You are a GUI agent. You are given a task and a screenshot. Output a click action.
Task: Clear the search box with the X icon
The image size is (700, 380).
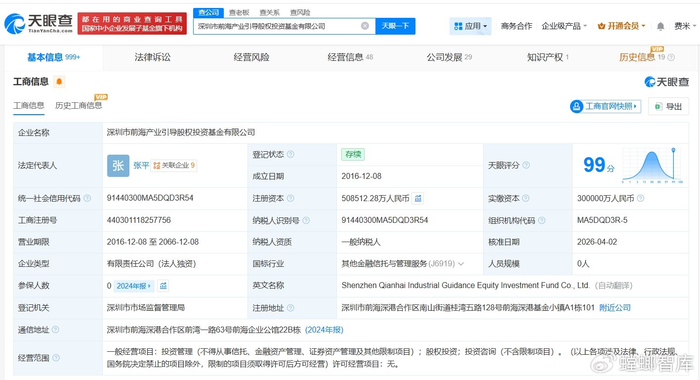click(365, 26)
